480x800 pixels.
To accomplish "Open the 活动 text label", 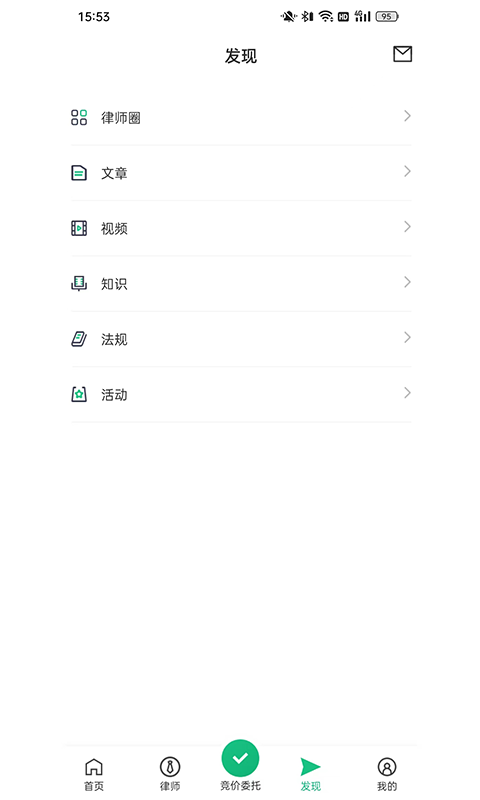I will click(114, 394).
